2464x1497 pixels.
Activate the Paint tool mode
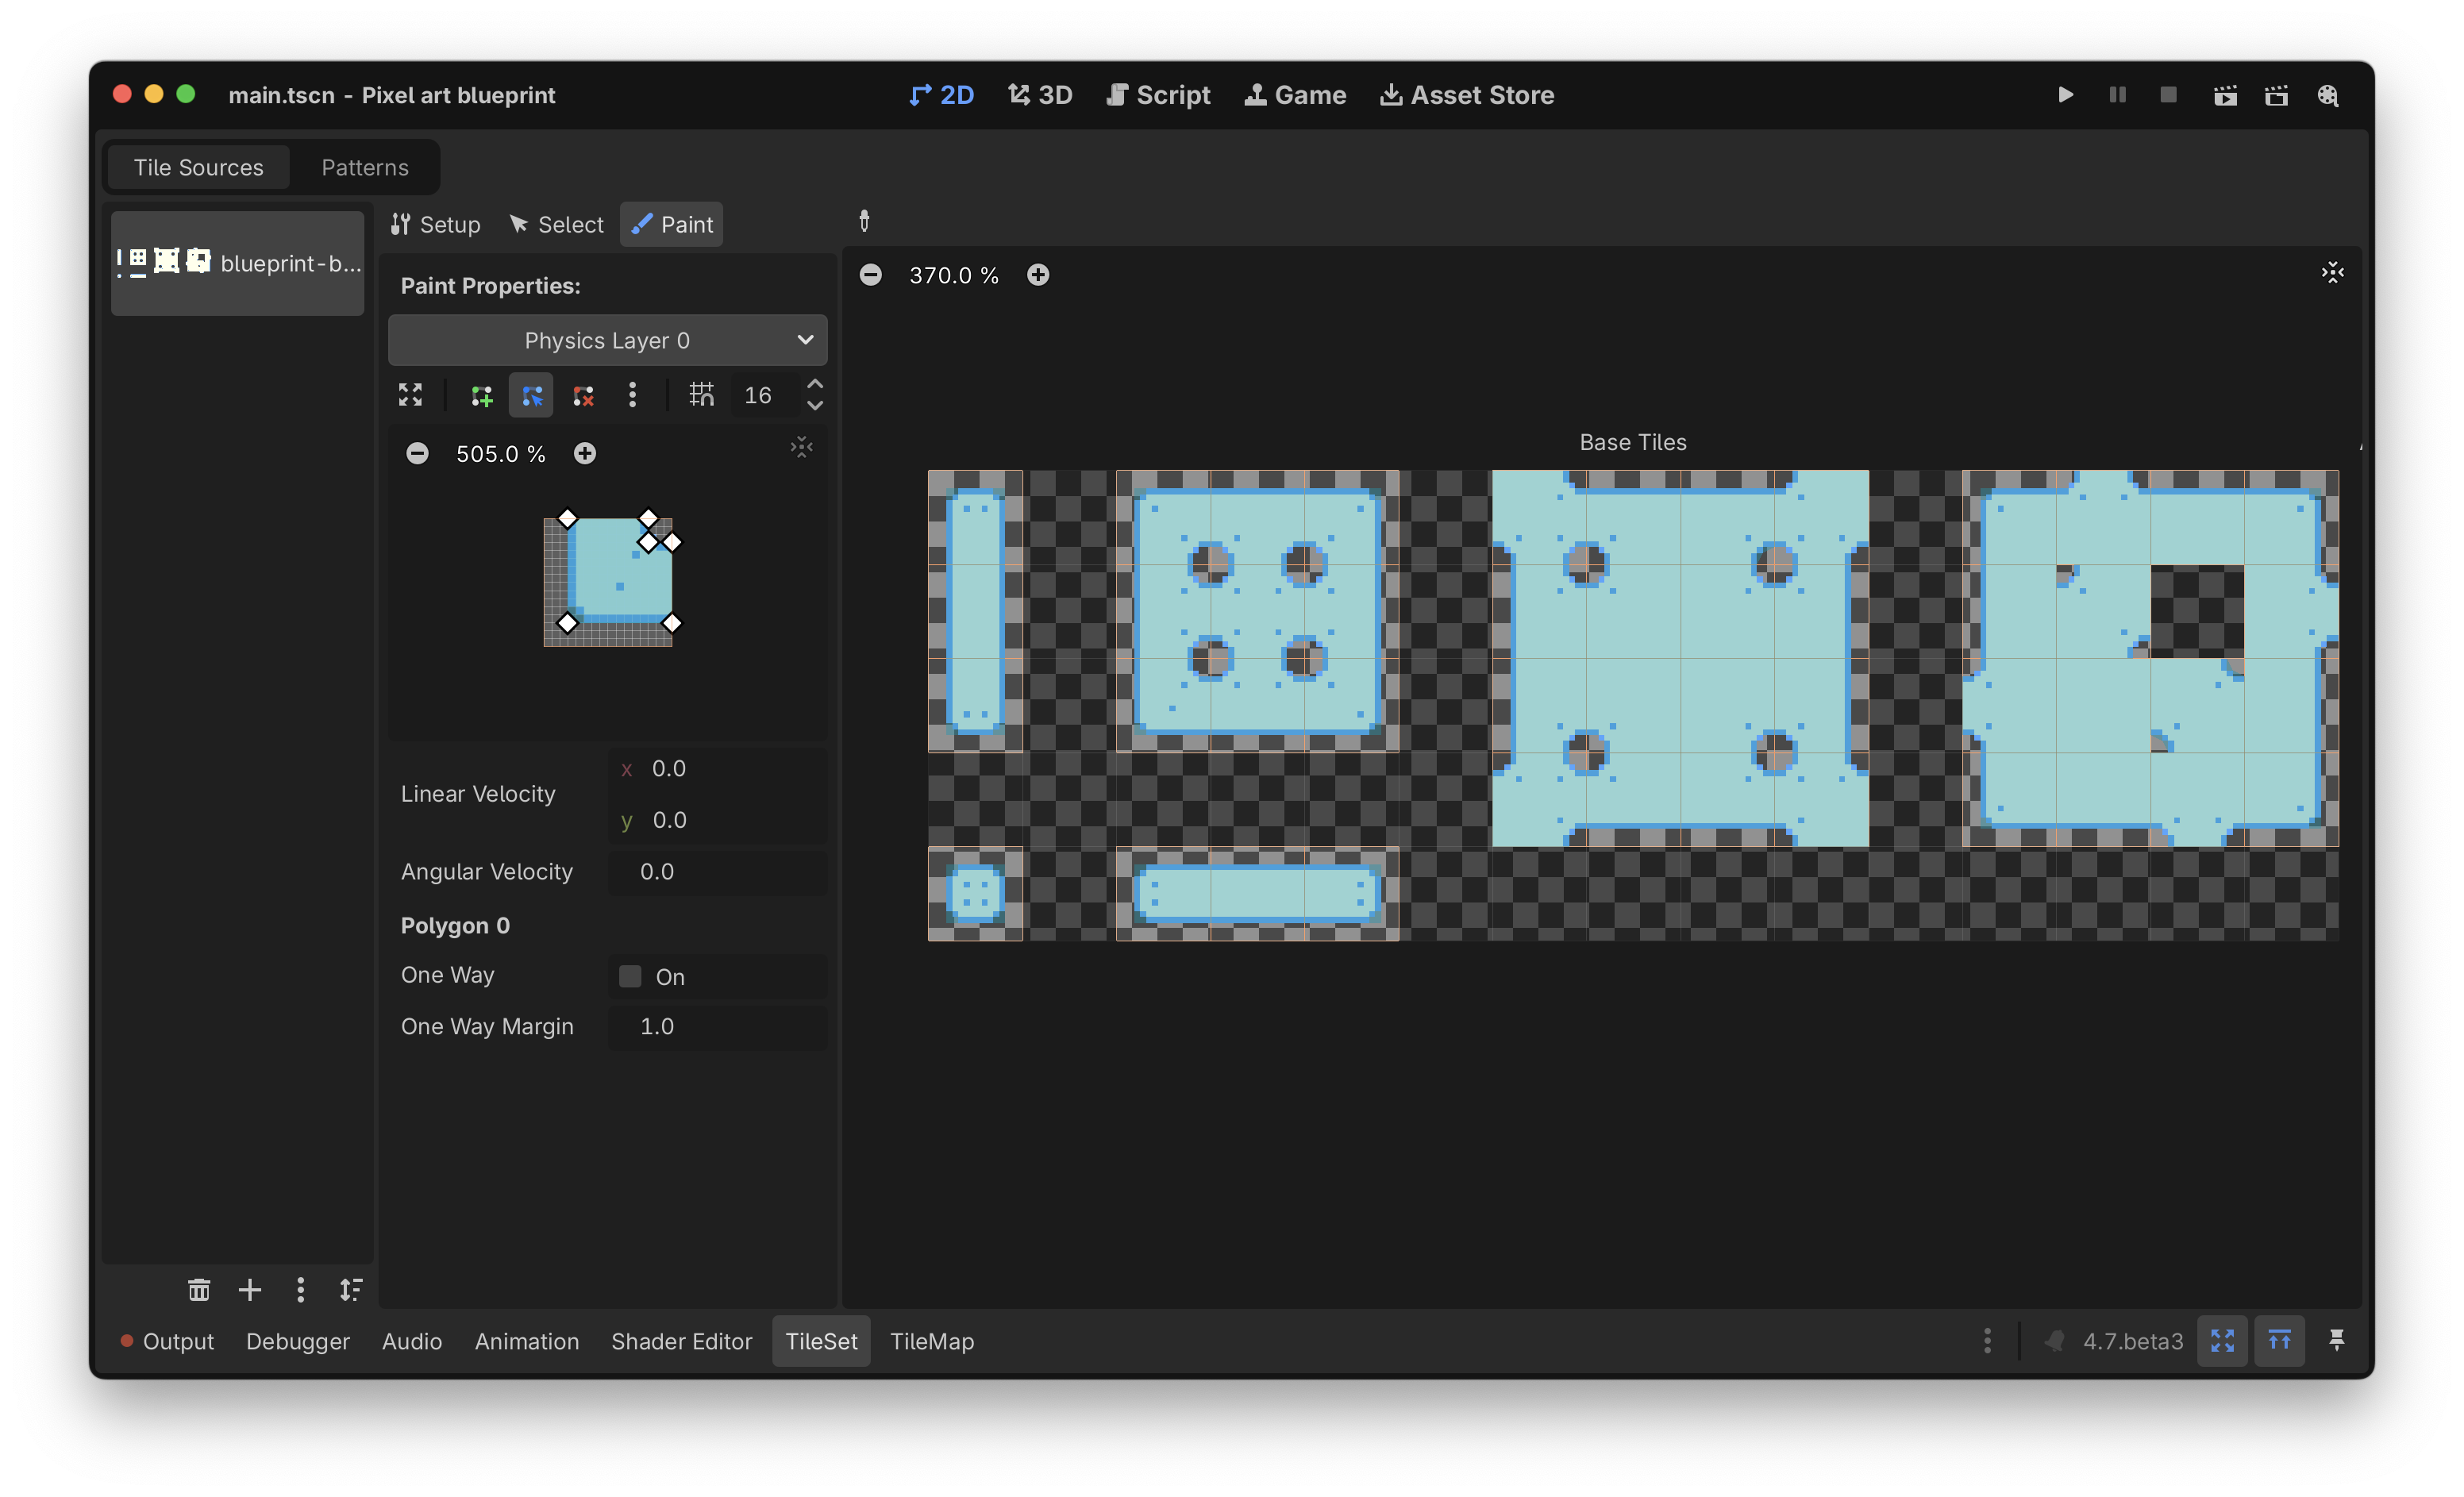coord(672,224)
